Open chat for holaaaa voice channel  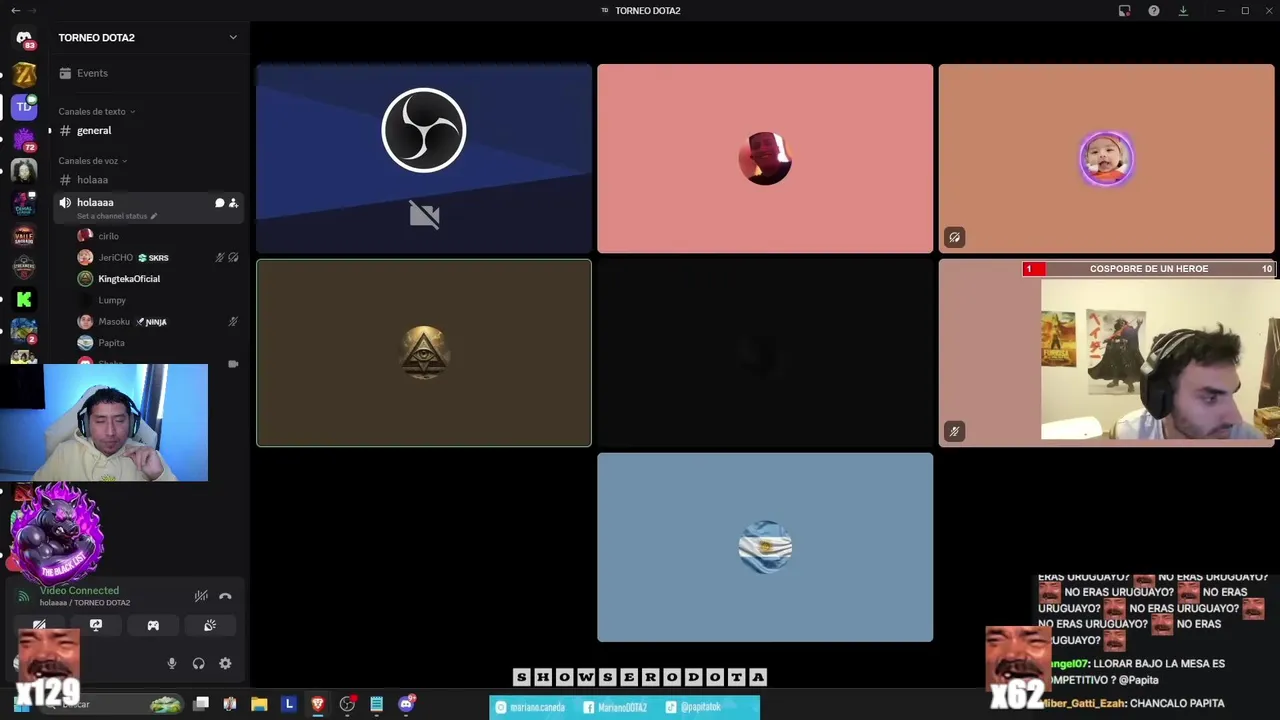219,203
